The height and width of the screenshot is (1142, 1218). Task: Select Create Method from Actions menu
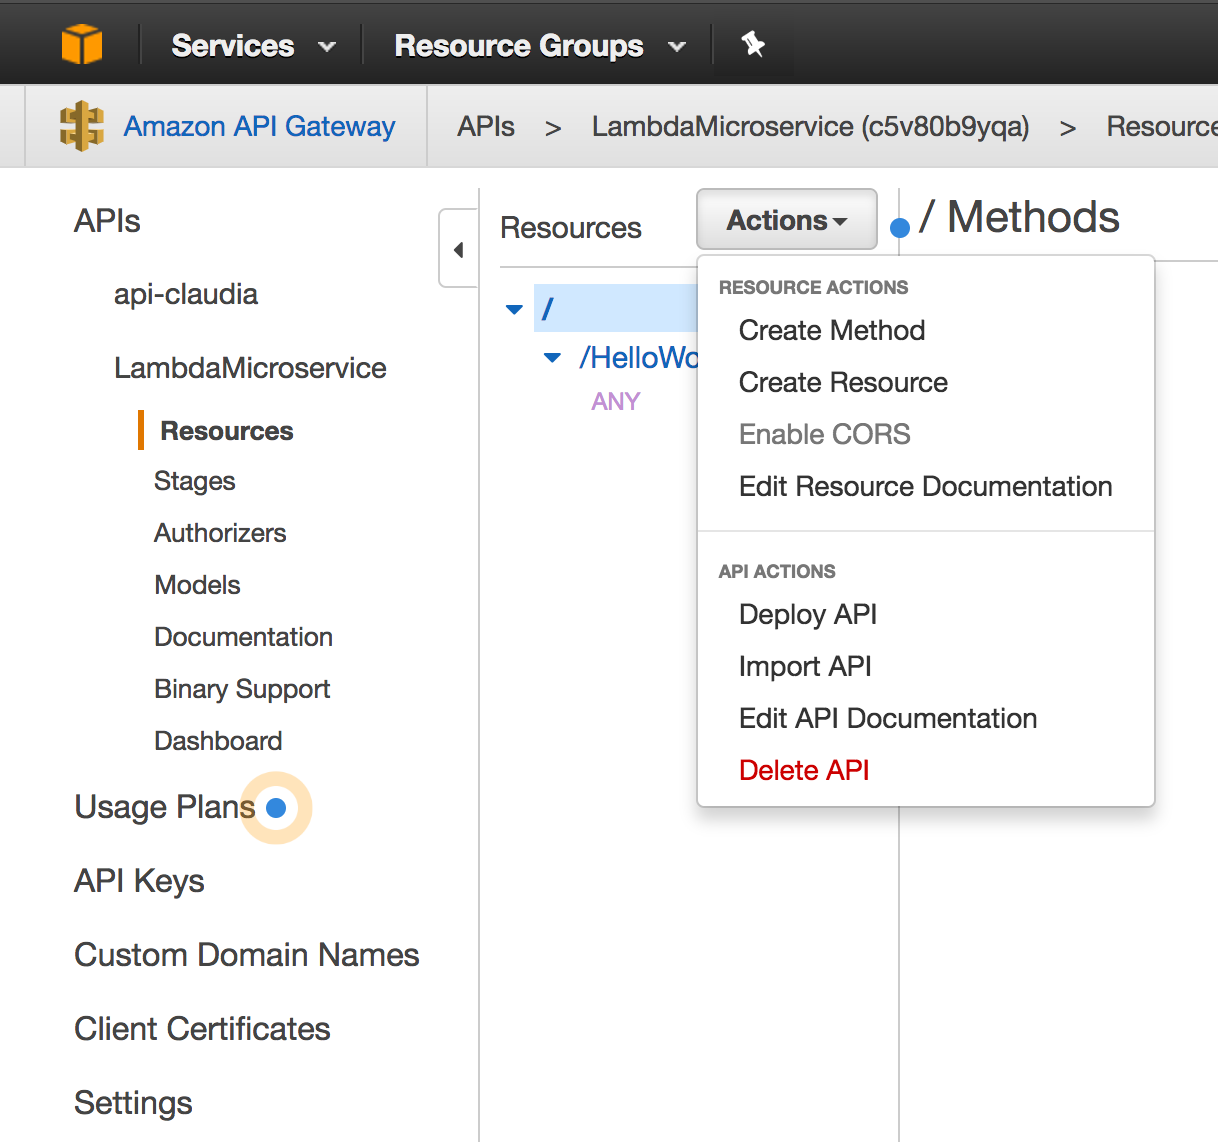pos(831,331)
